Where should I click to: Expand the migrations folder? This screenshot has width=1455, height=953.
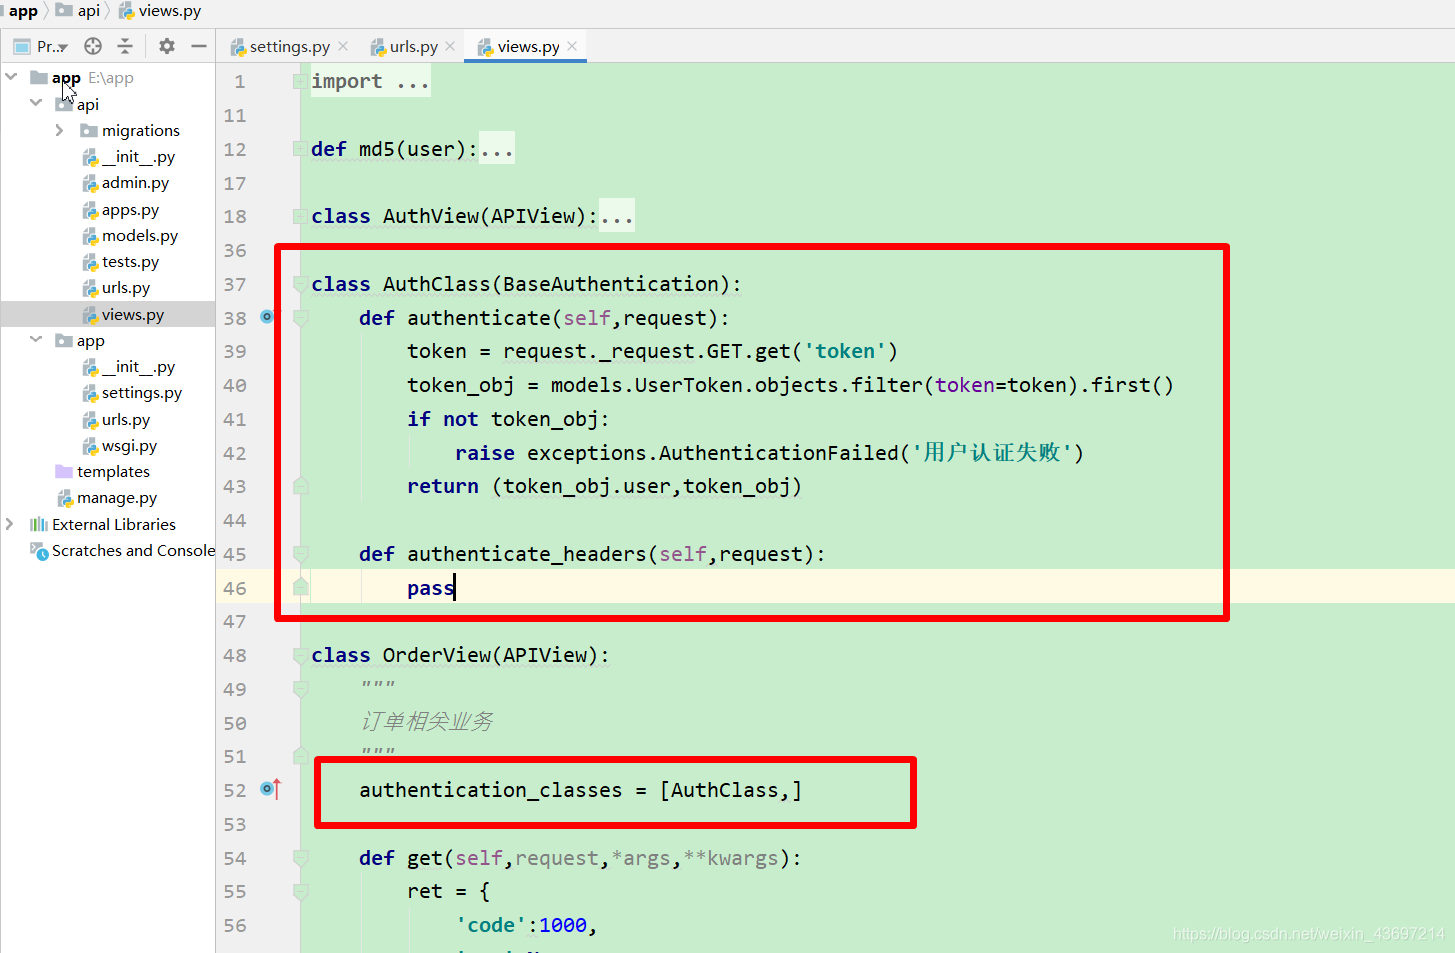click(x=59, y=130)
